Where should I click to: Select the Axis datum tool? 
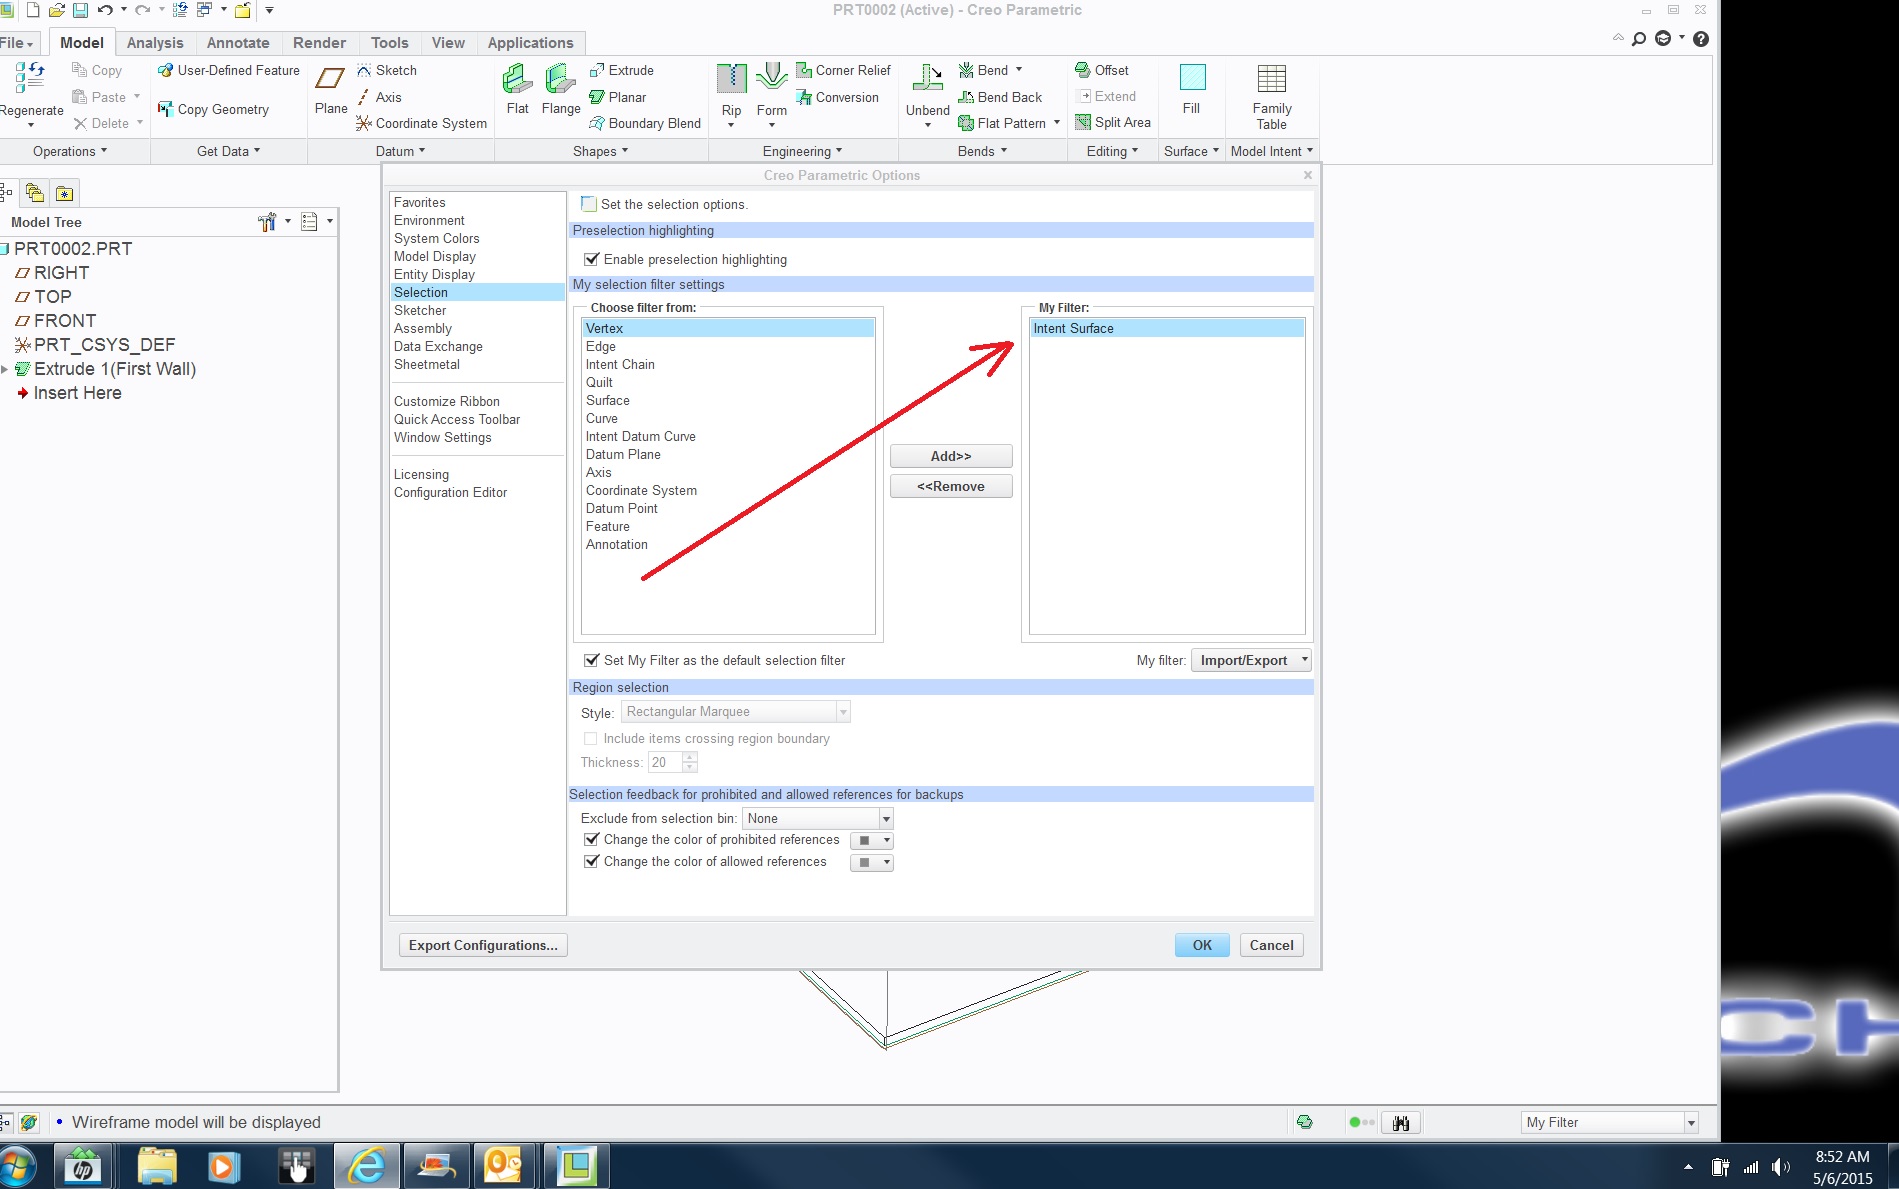(x=378, y=97)
